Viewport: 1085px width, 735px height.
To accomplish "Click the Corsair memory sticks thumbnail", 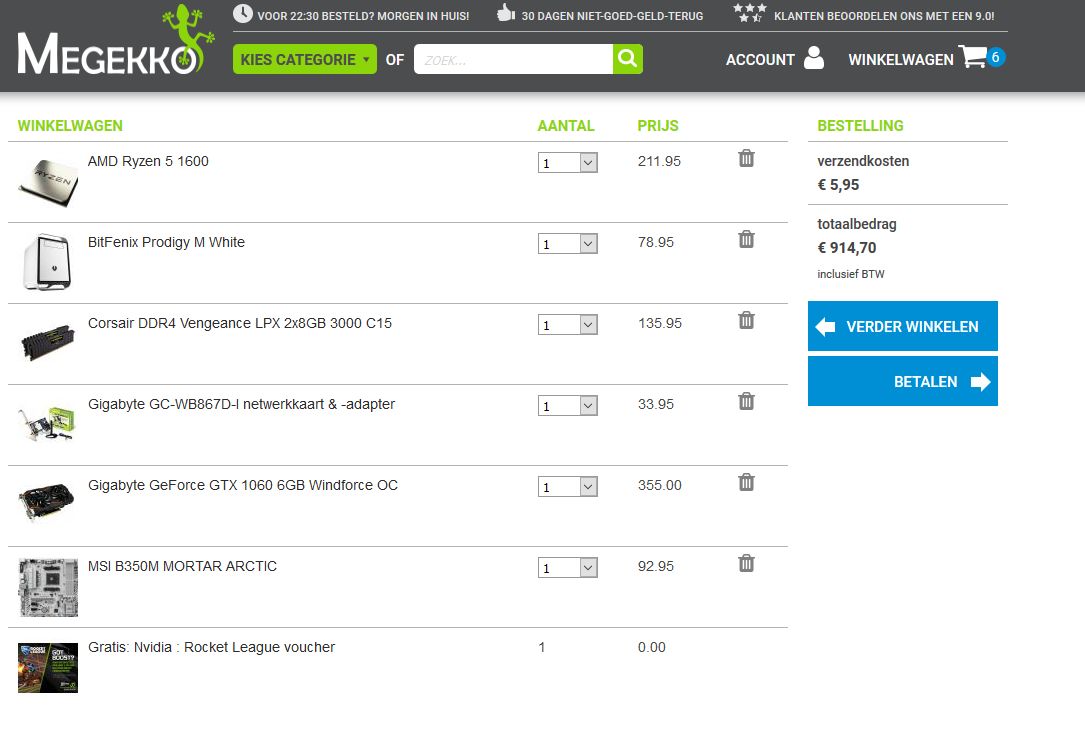I will coord(48,343).
